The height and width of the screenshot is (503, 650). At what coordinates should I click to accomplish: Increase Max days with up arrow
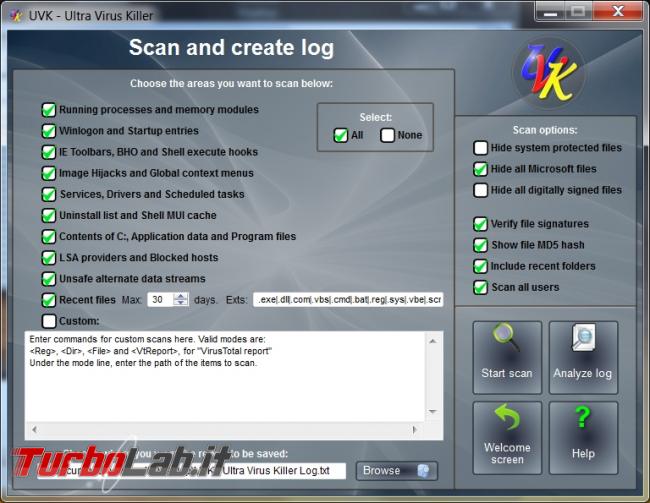point(181,296)
